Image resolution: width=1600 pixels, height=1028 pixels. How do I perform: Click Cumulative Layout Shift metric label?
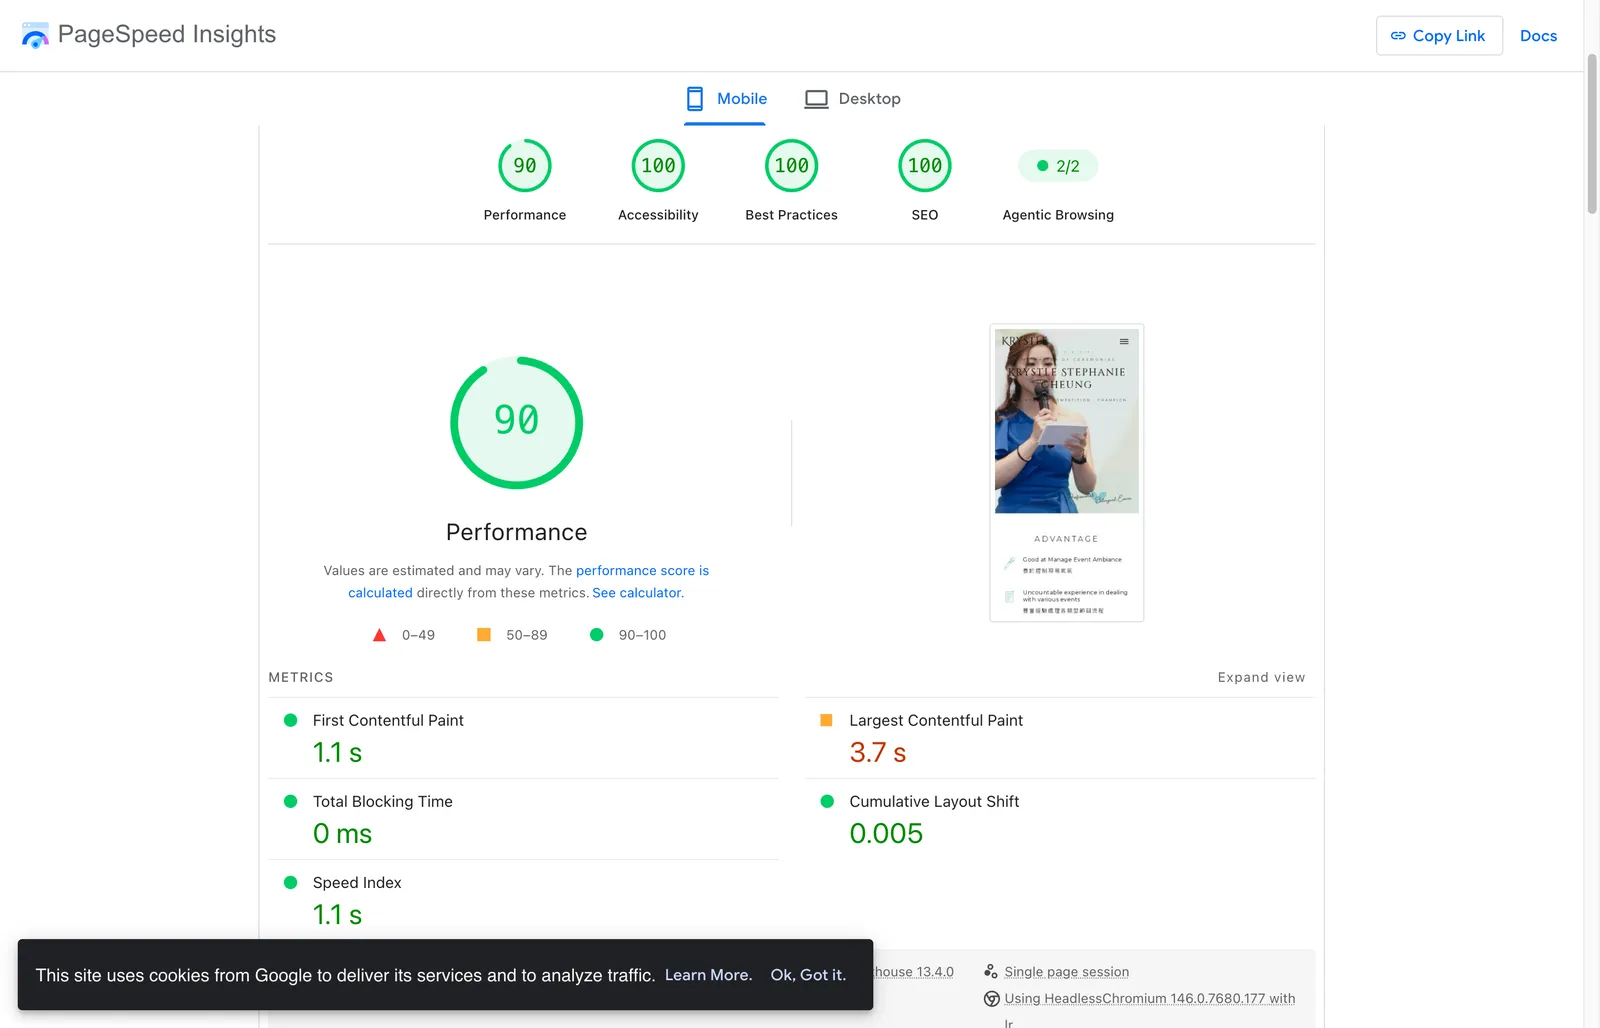[934, 801]
